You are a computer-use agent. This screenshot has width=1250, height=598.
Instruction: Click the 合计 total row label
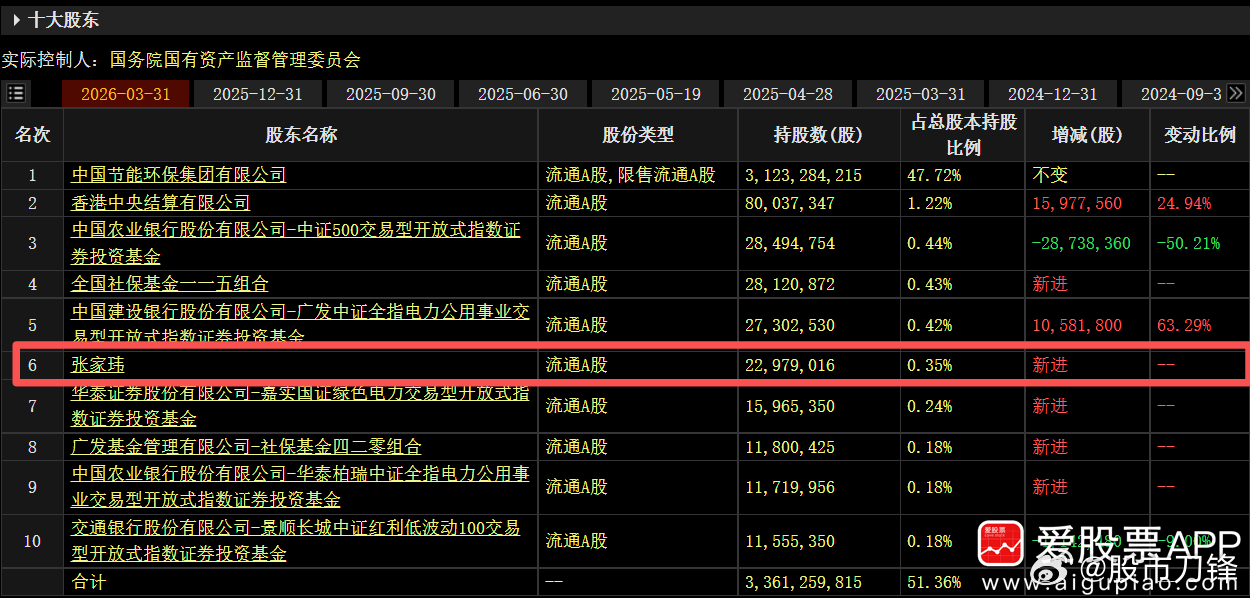coord(88,582)
